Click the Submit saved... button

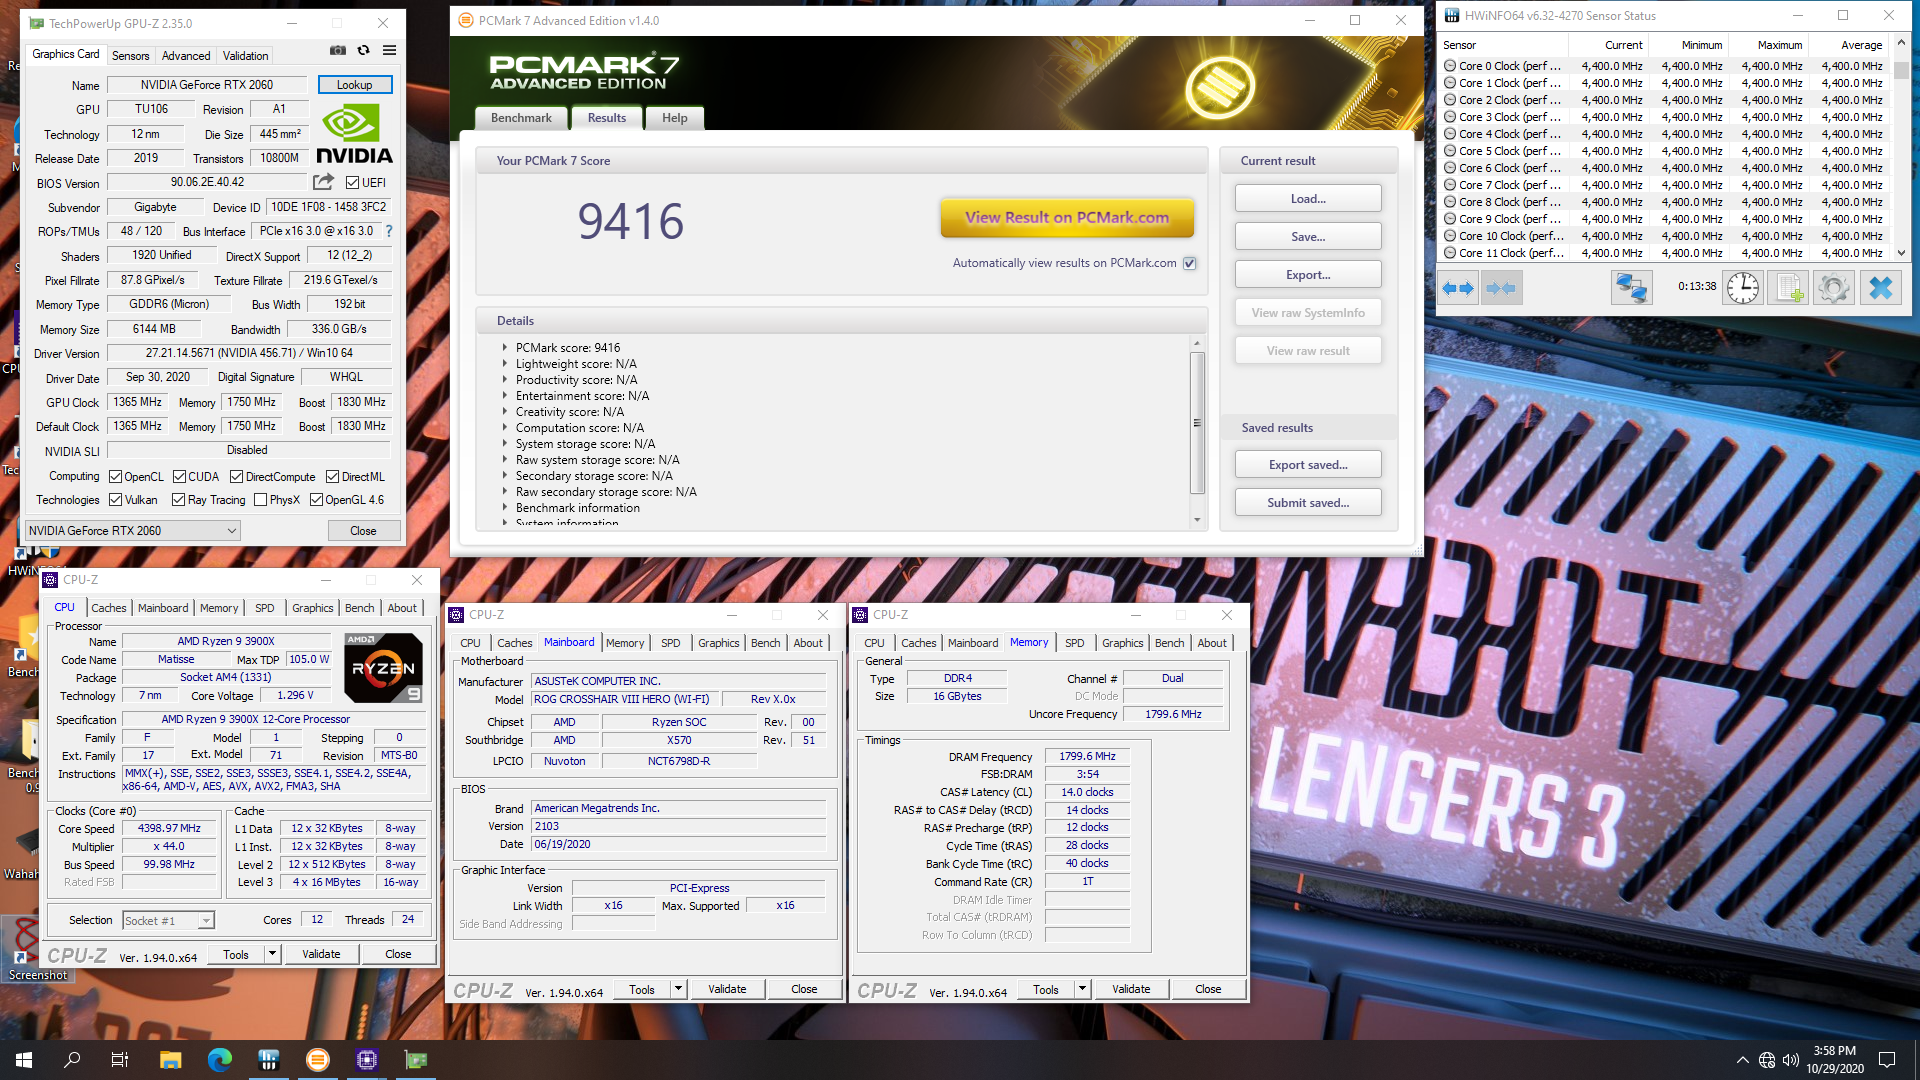(1308, 503)
